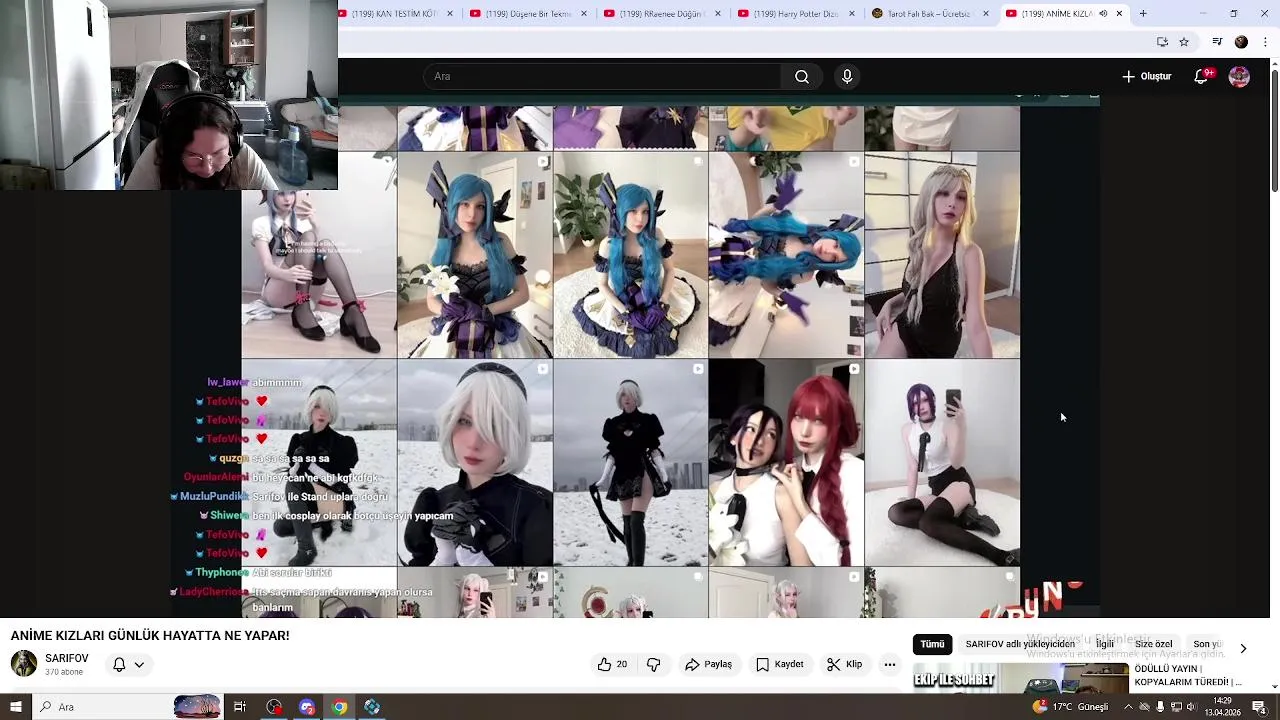Select the İlgili filter chip
Image resolution: width=1280 pixels, height=720 pixels.
[1104, 644]
